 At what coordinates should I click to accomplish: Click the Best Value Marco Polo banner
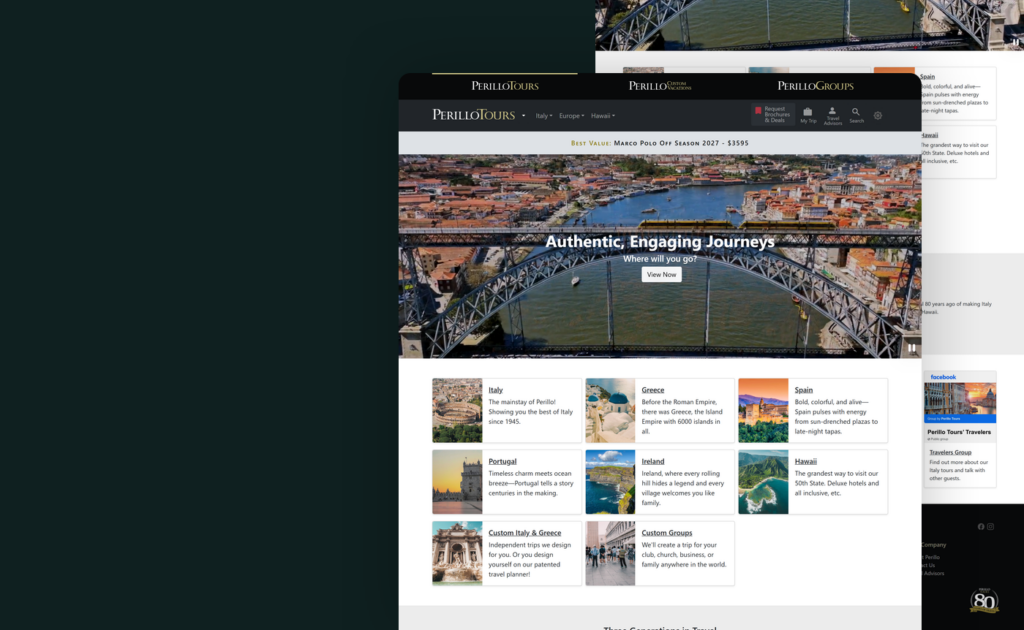click(660, 143)
